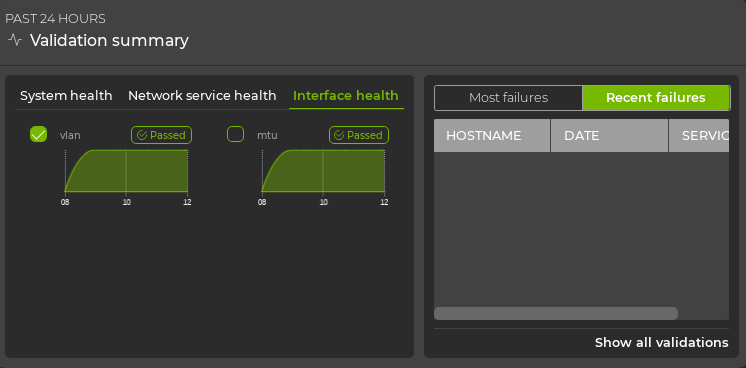746x368 pixels.
Task: Select Interface health tab
Action: tap(346, 96)
